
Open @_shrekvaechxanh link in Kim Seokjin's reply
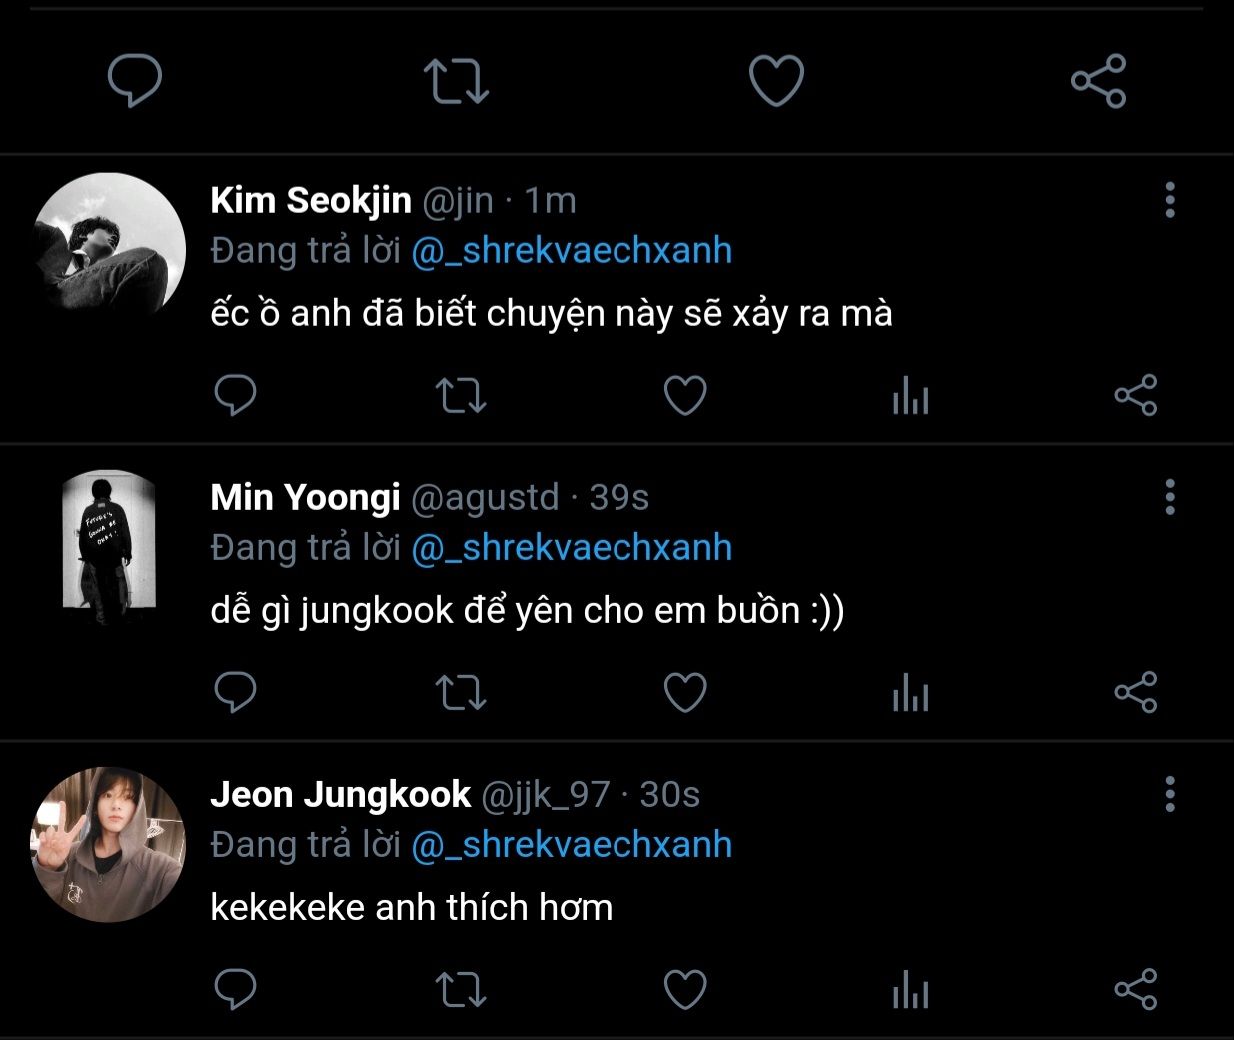571,251
